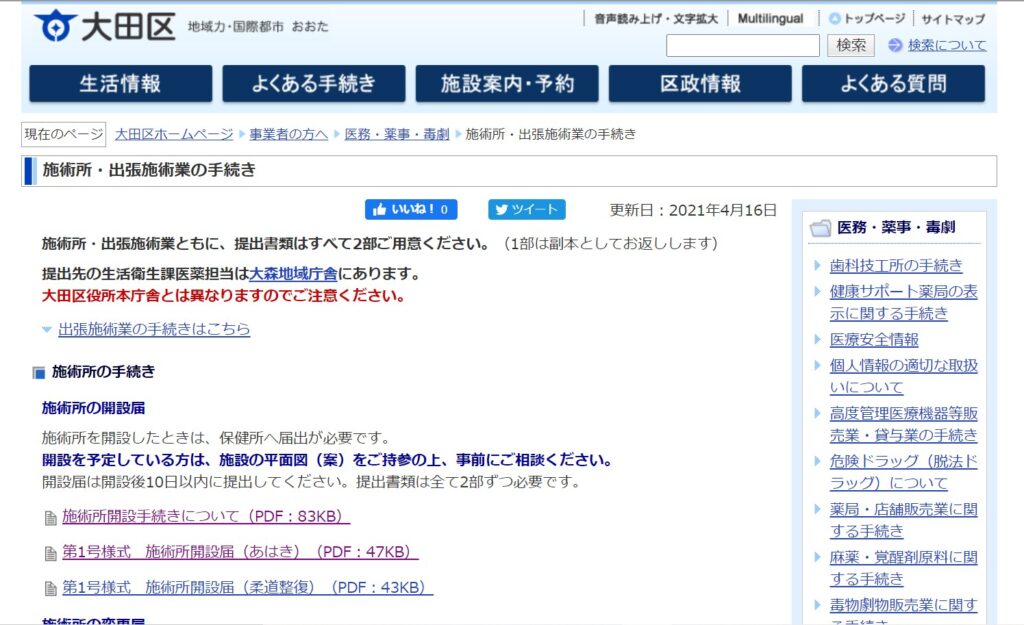Open Multilingual language options
Image resolution: width=1024 pixels, height=625 pixels.
pos(770,18)
